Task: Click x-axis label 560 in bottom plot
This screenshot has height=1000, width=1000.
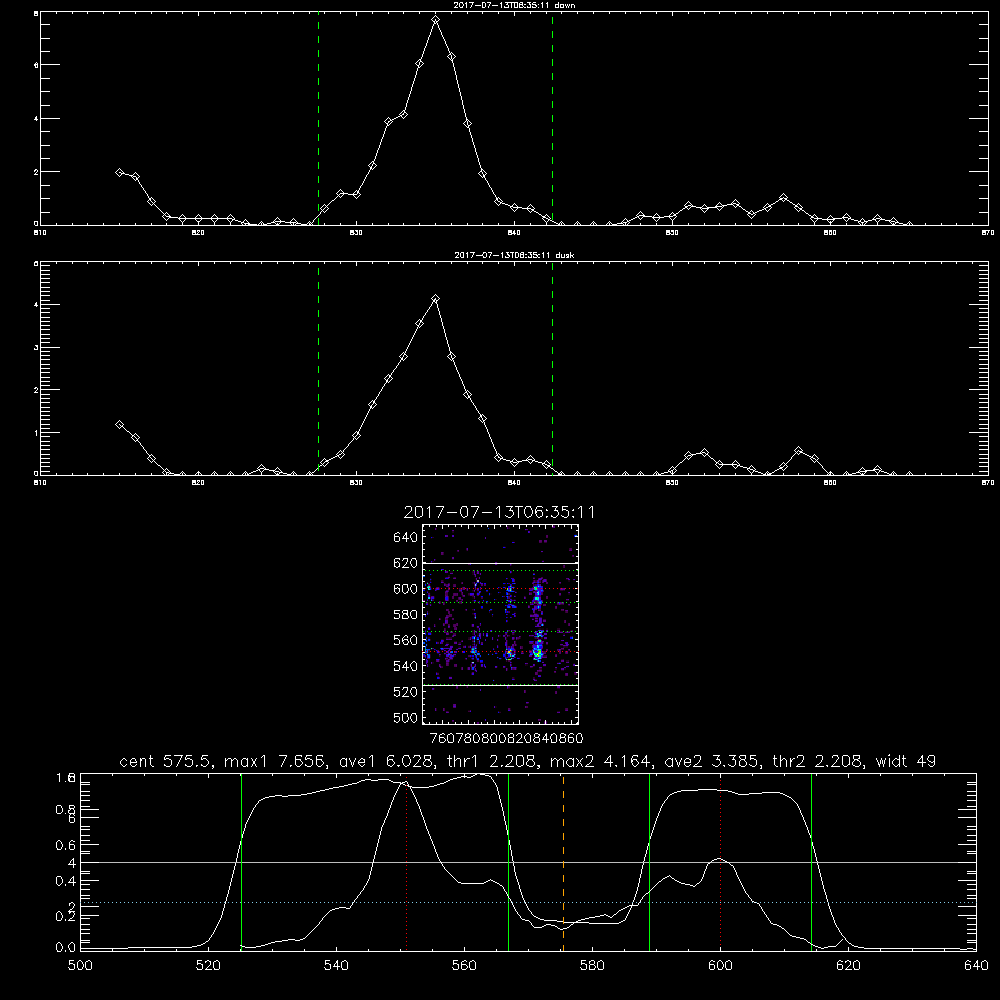Action: coord(464,966)
